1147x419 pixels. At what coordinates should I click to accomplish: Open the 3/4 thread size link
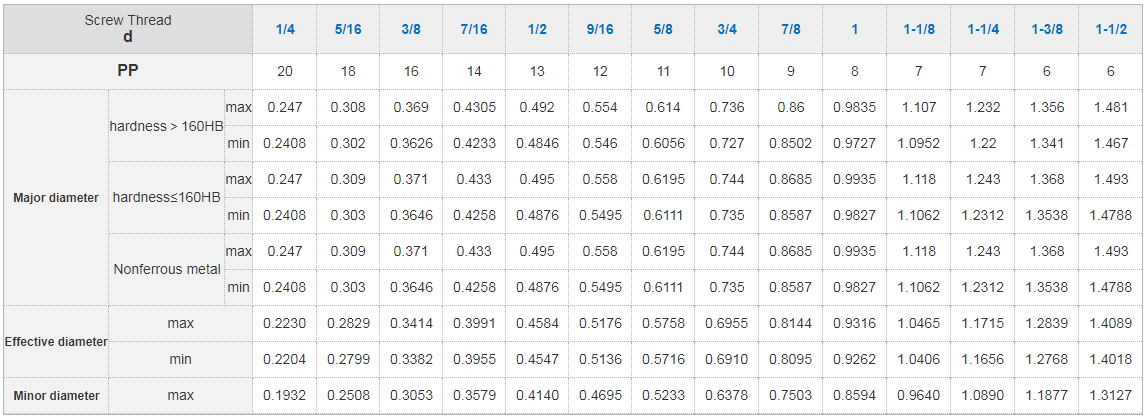click(x=727, y=30)
